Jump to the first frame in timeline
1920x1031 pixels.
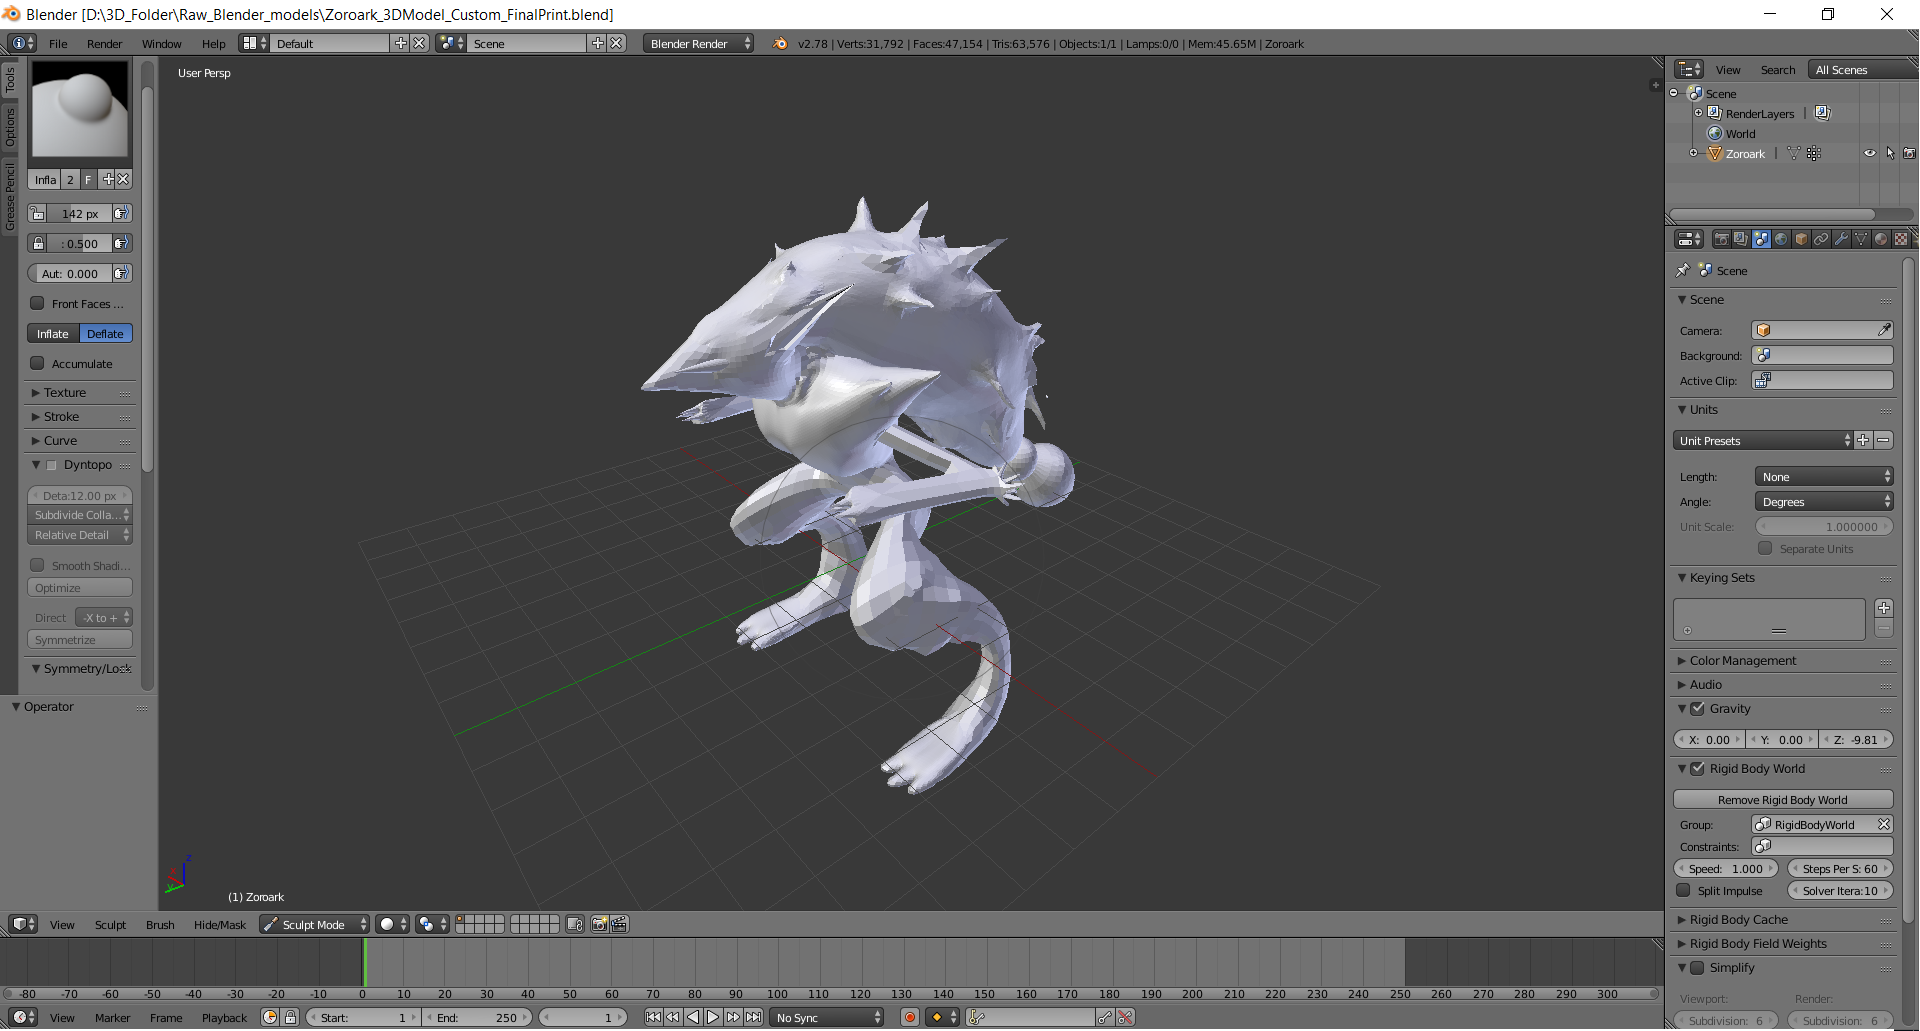click(653, 1017)
